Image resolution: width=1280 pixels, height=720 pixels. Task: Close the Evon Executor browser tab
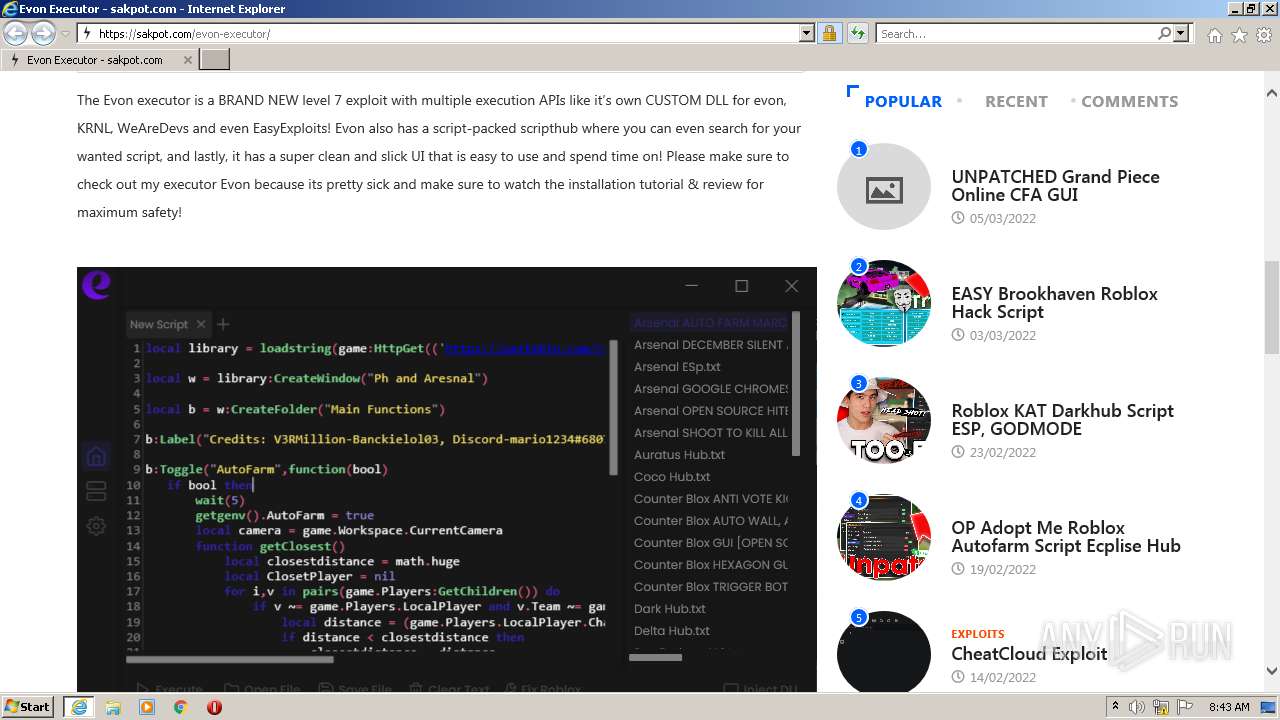point(187,60)
